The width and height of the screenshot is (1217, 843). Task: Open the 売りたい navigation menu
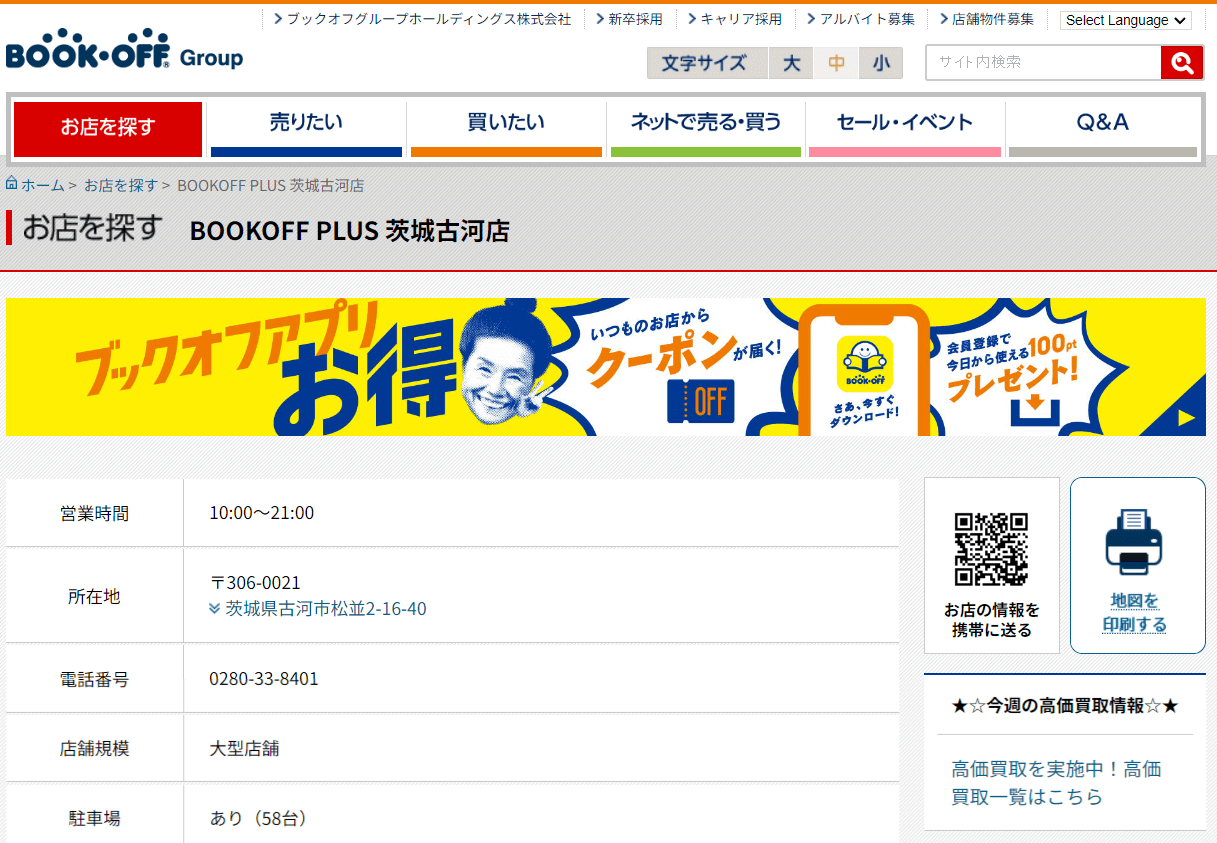tap(306, 124)
